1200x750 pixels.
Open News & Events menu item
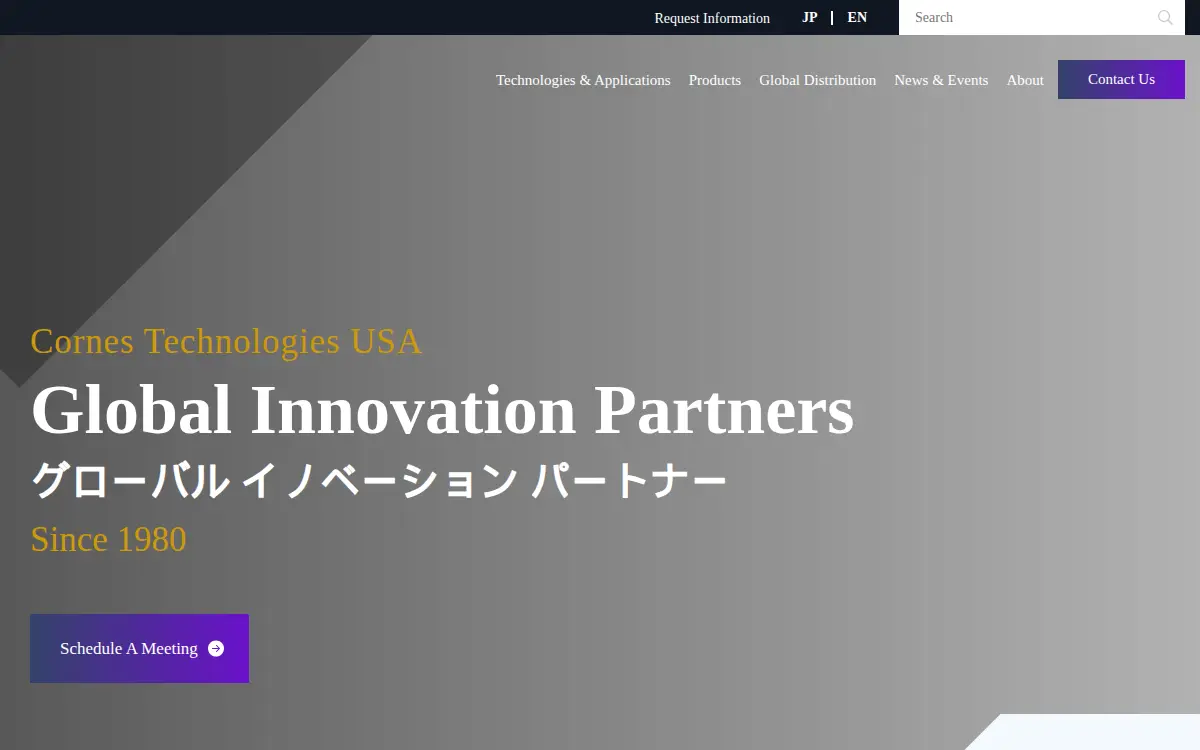941,80
